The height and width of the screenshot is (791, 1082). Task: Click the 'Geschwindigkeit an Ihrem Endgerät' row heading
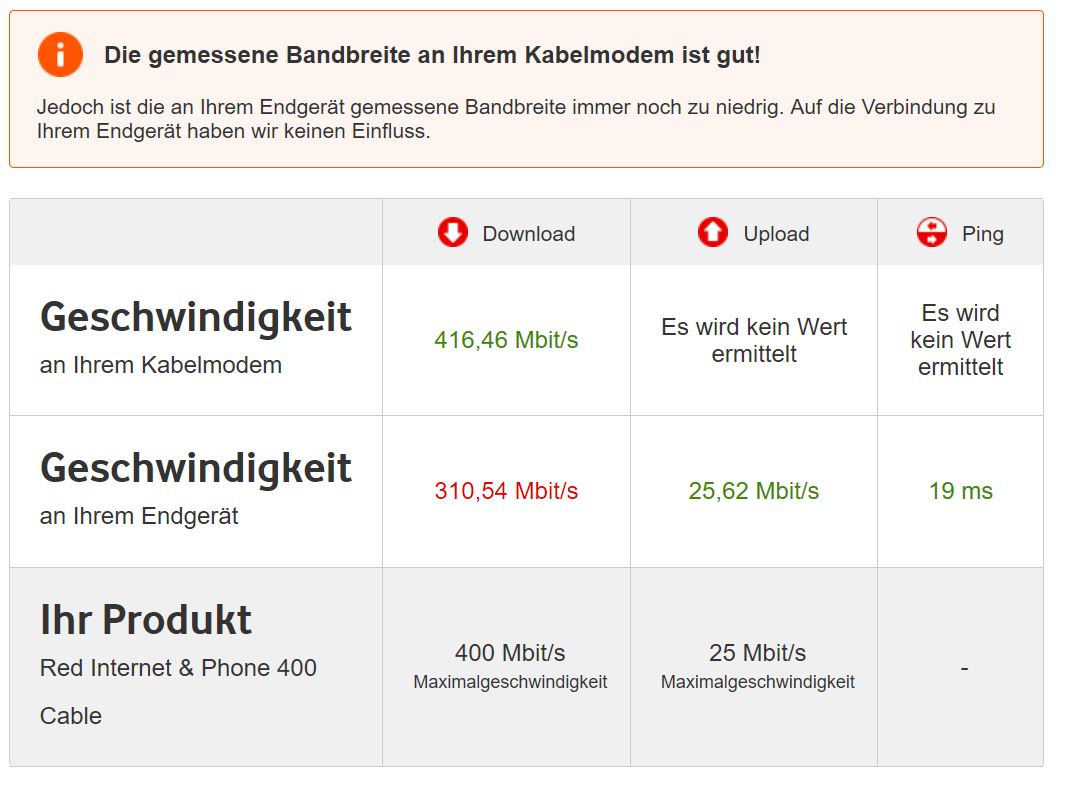[x=196, y=469]
